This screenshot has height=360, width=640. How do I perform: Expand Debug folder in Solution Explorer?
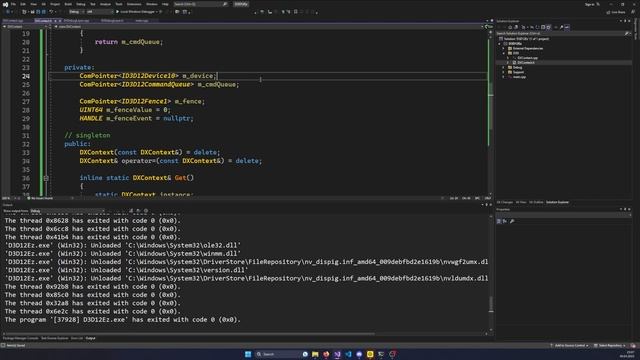(x=504, y=67)
